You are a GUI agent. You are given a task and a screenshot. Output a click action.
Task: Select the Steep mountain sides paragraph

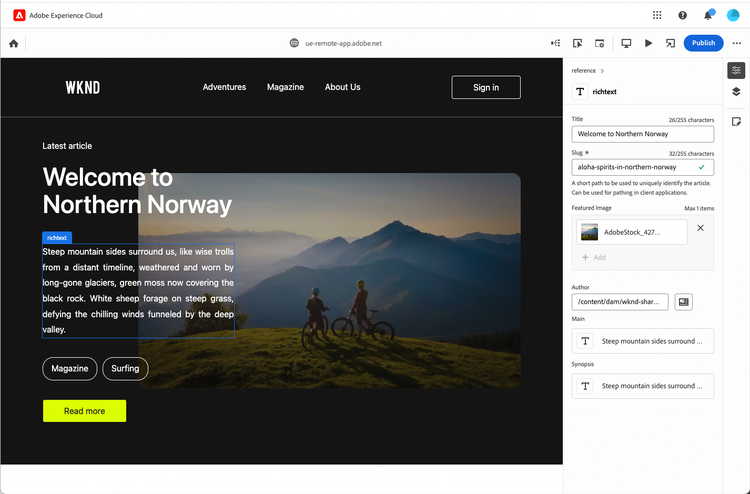(x=138, y=291)
